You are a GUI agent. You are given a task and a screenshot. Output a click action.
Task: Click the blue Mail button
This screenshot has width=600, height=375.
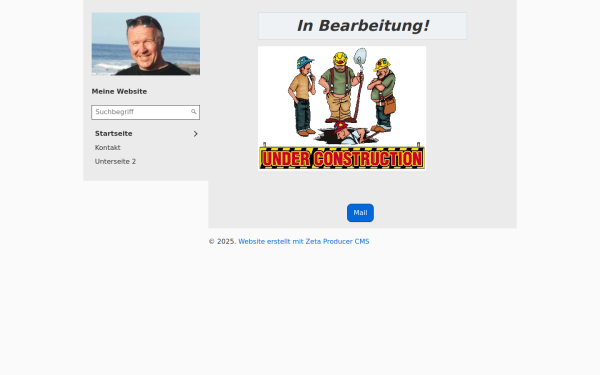[360, 213]
